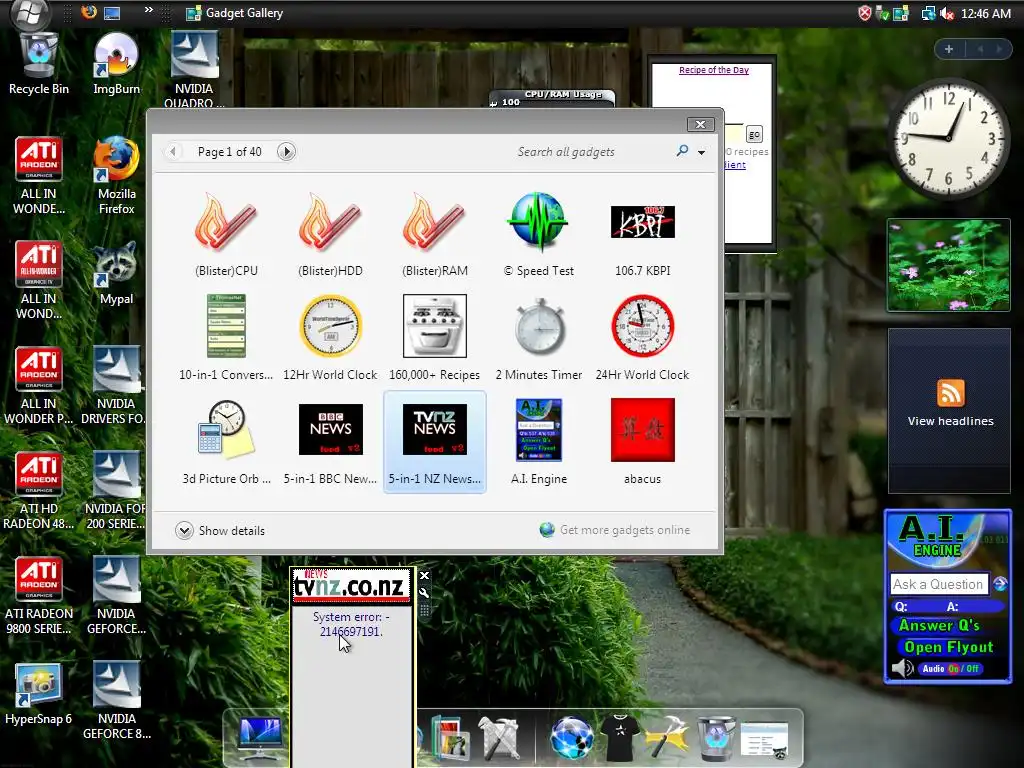The height and width of the screenshot is (768, 1024).
Task: Select the 24Hr World Clock gadget
Action: click(643, 338)
